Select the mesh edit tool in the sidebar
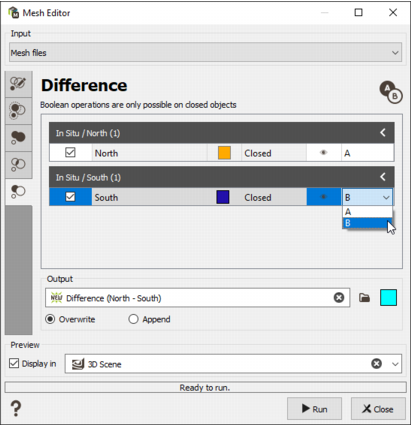The image size is (412, 426). click(18, 84)
